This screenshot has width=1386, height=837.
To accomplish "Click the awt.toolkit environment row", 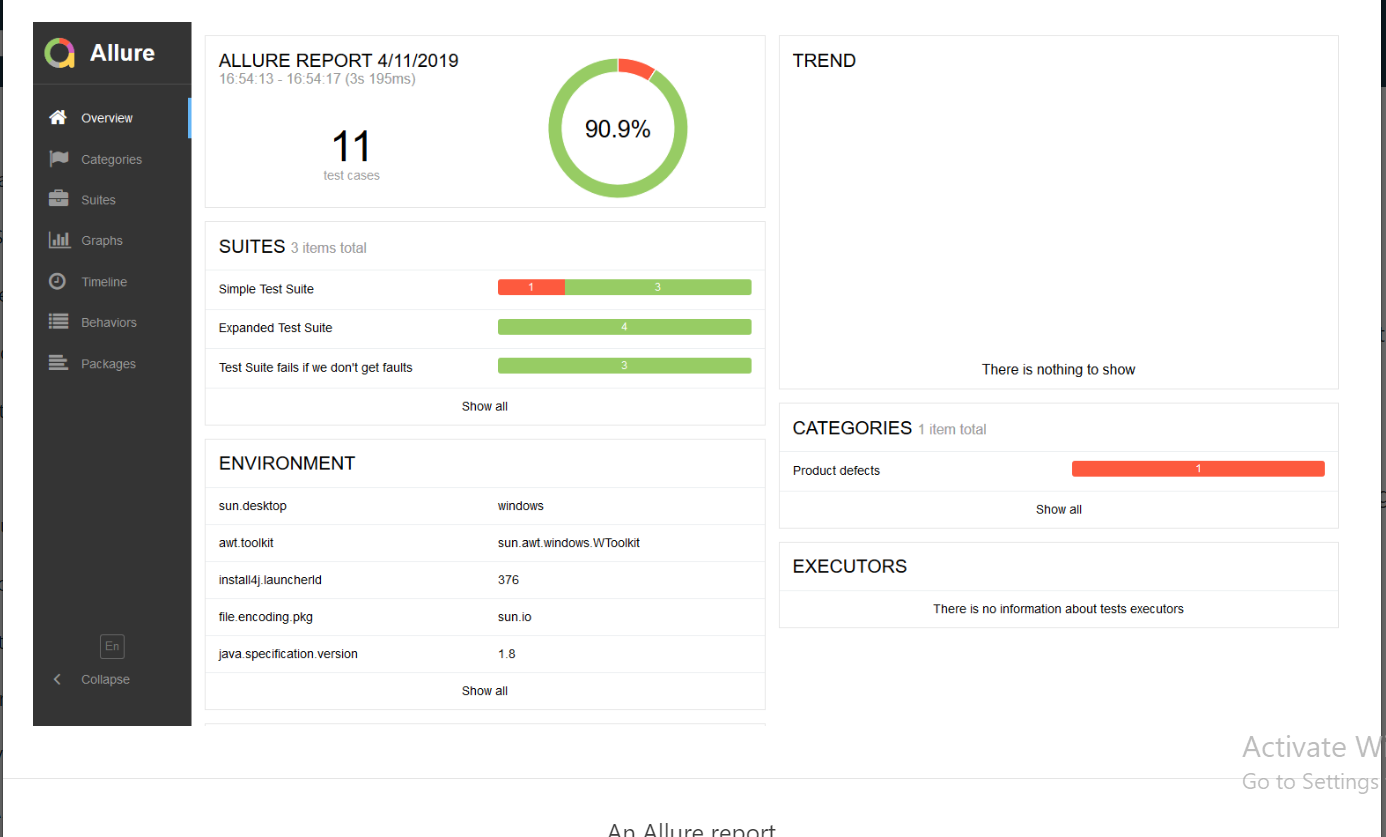I will [485, 543].
